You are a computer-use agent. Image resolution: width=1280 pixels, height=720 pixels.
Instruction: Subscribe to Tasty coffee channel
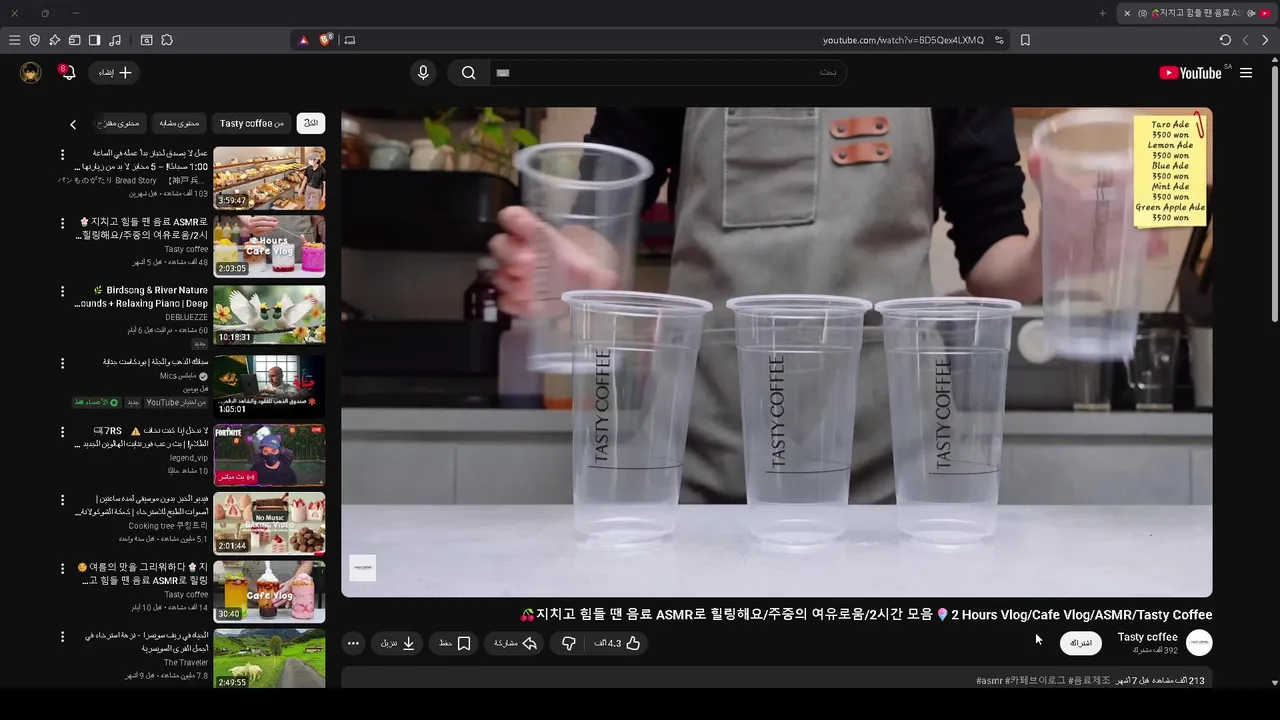tap(1081, 643)
